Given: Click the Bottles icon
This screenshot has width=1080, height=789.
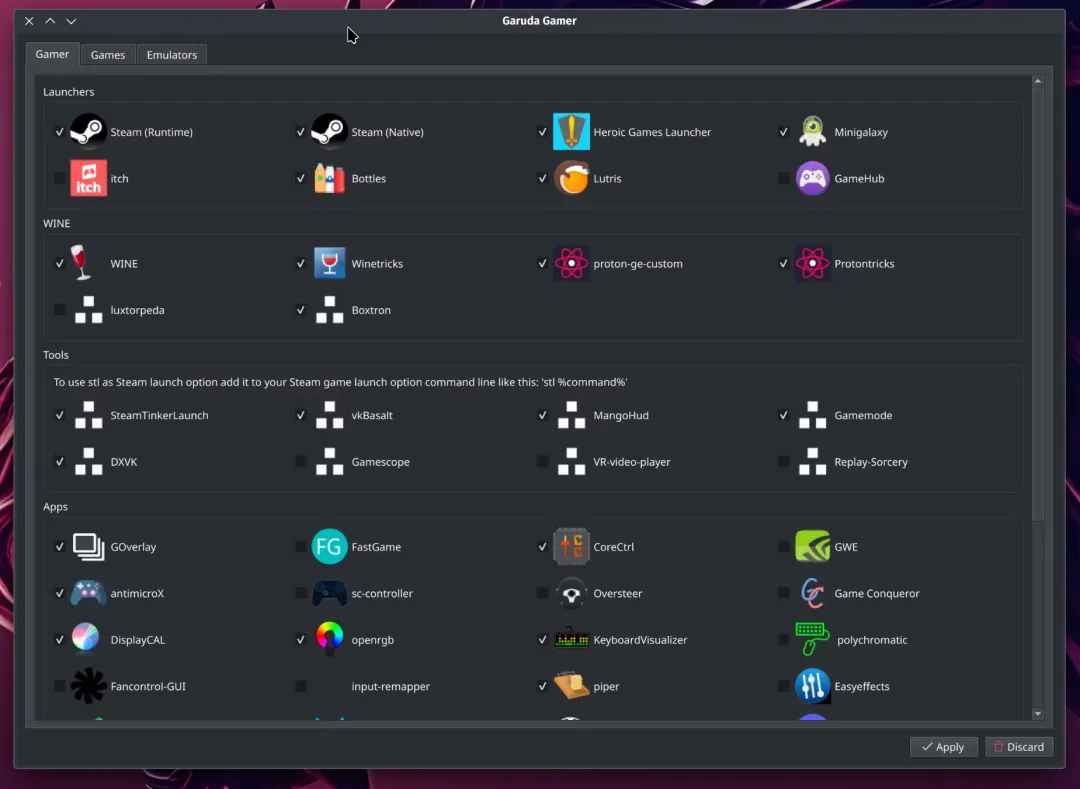Looking at the screenshot, I should tap(329, 178).
